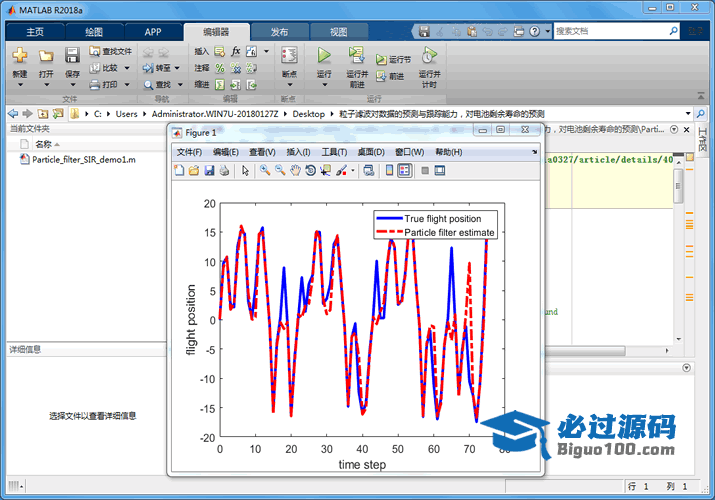Click Find Files (查找文件) button
The height and width of the screenshot is (500, 715).
pos(111,52)
